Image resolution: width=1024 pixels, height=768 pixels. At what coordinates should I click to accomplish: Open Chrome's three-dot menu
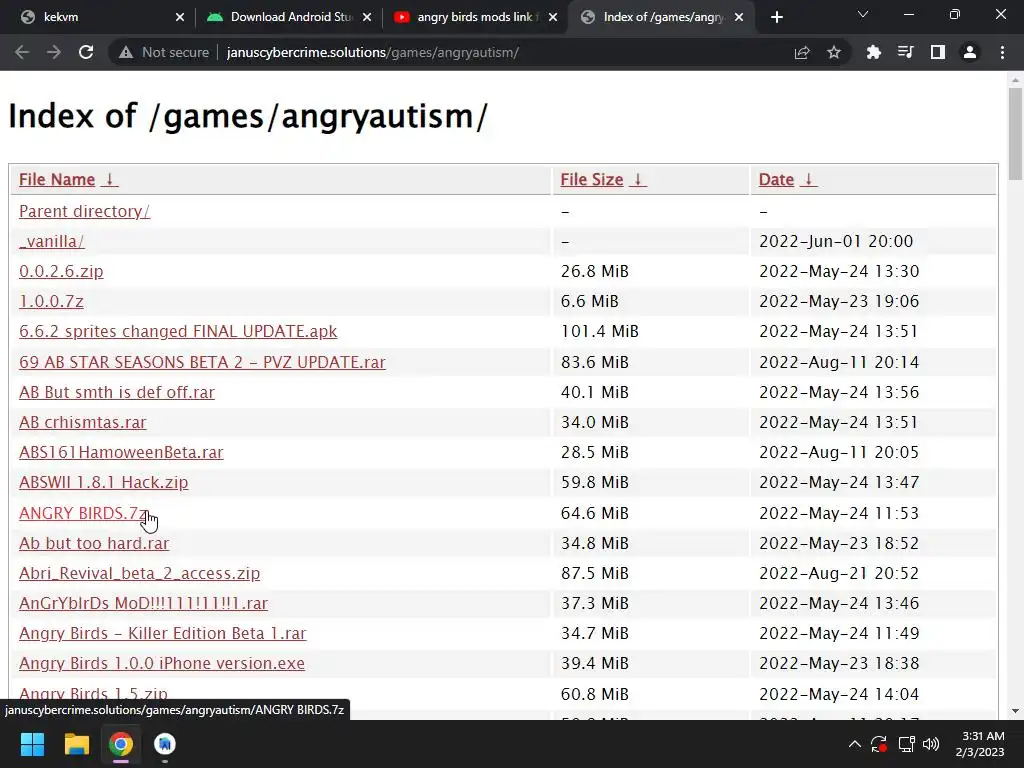click(x=1002, y=52)
